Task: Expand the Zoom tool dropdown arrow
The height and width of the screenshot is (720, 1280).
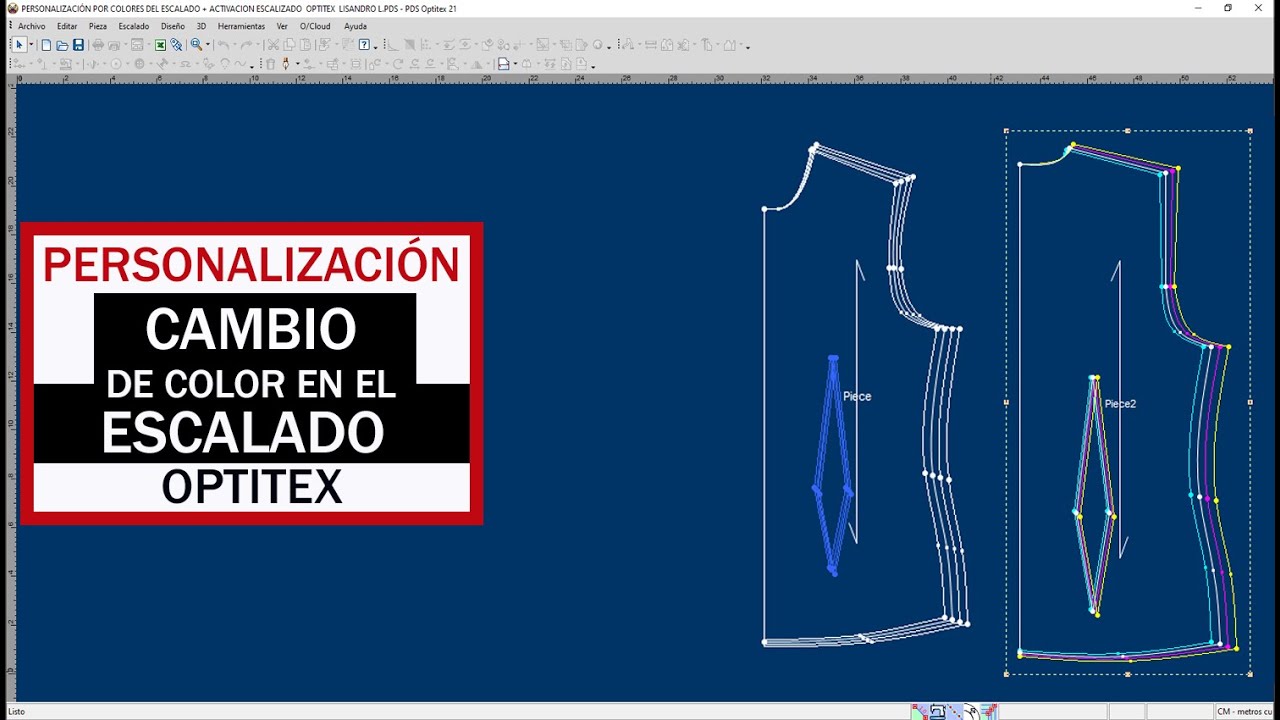Action: pyautogui.click(x=207, y=45)
